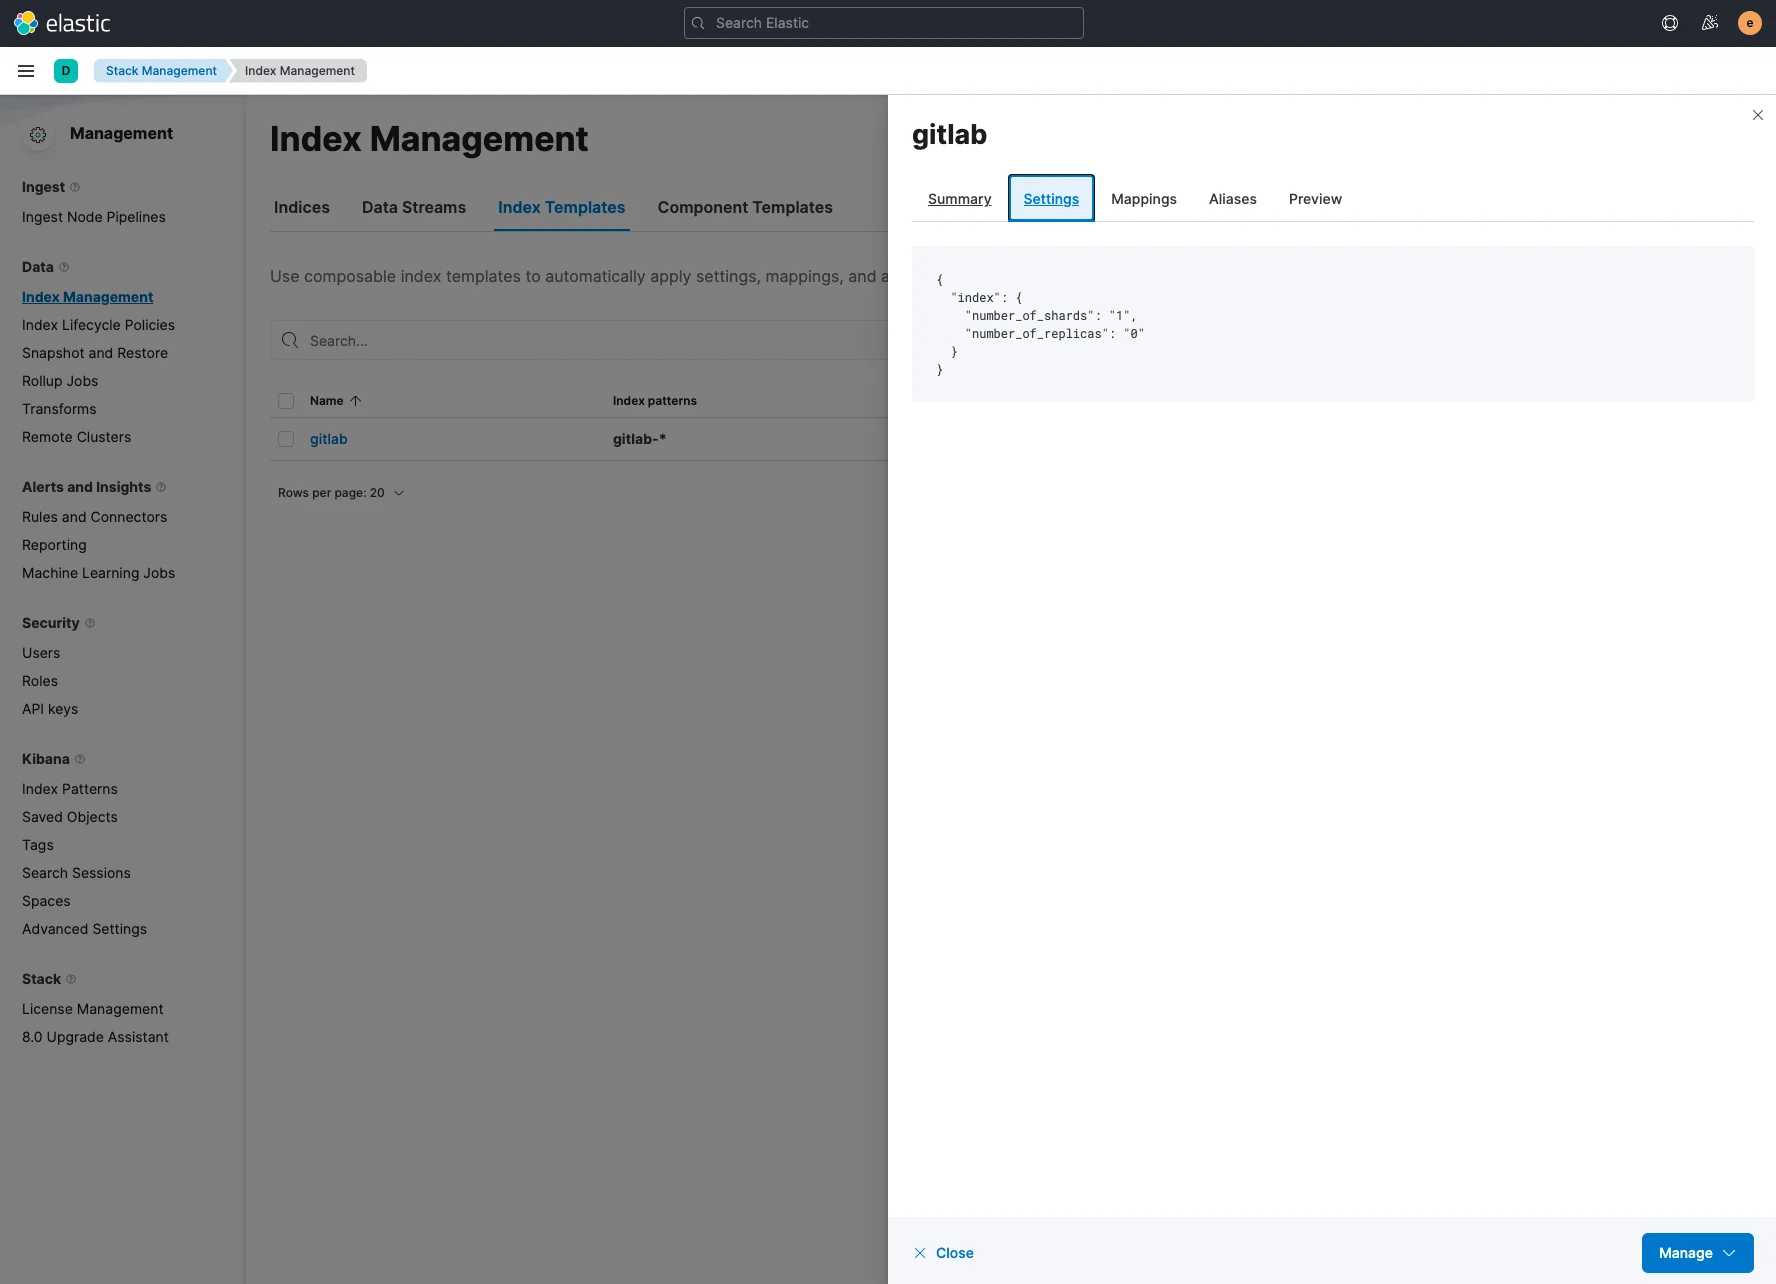Open the gitlab template link
This screenshot has width=1776, height=1284.
pos(328,439)
